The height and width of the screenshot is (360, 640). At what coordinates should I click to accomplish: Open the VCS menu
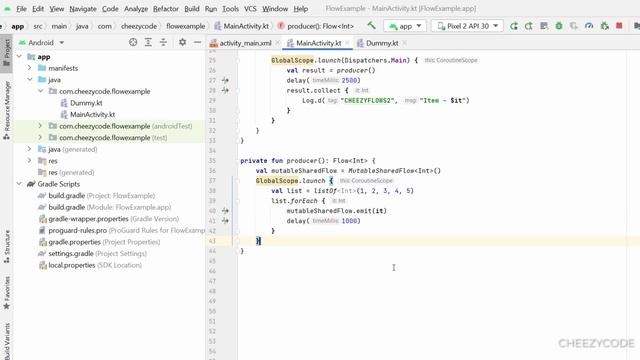coord(250,9)
